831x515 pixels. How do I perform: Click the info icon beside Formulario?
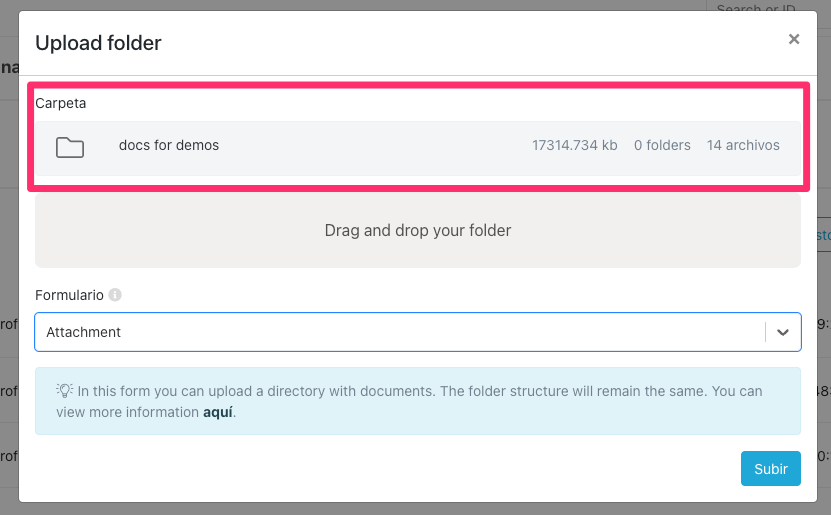(x=115, y=295)
